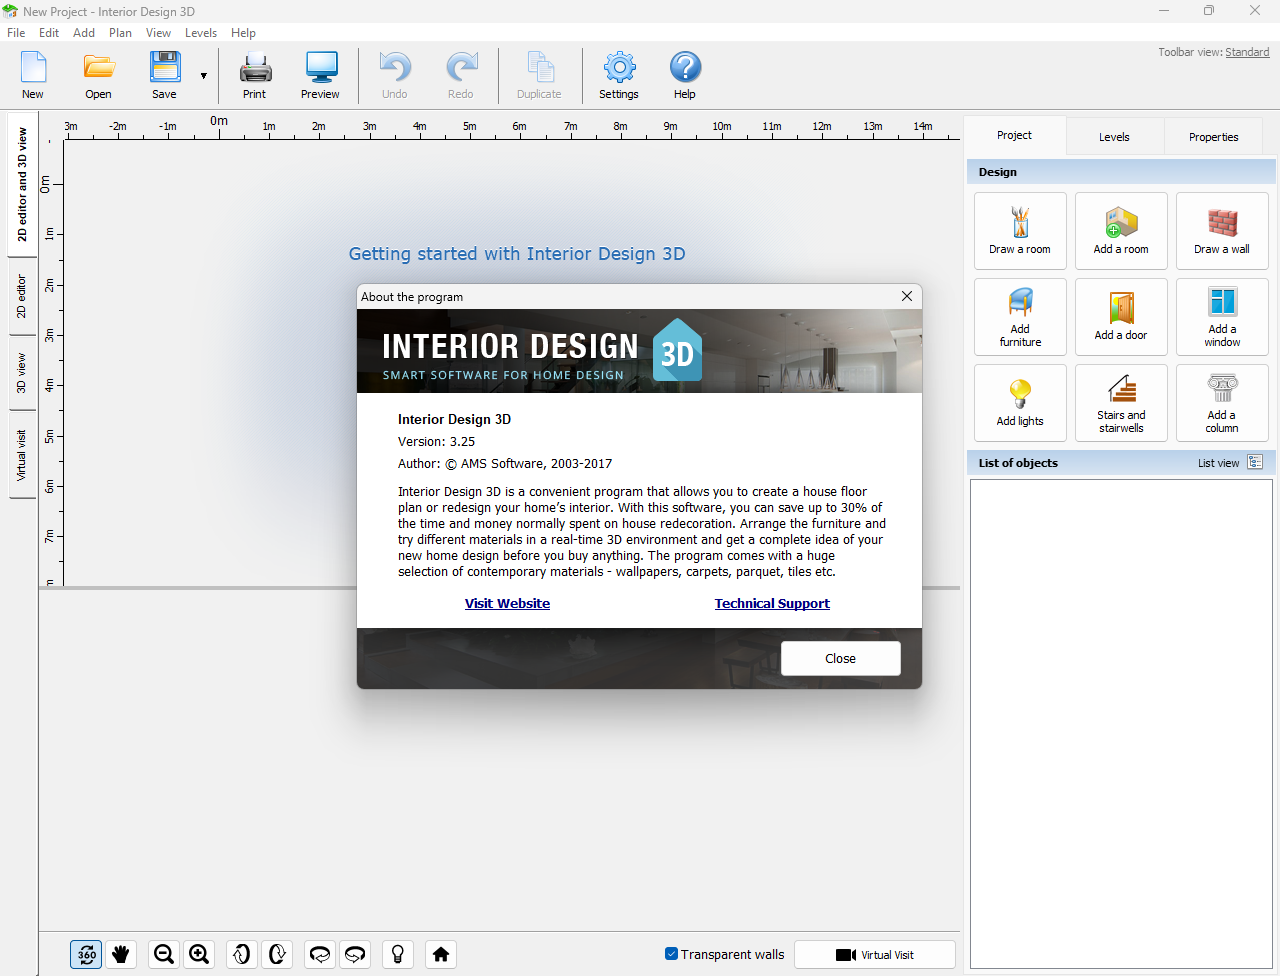
Task: Switch to the 2D editor side tab
Action: [22, 297]
